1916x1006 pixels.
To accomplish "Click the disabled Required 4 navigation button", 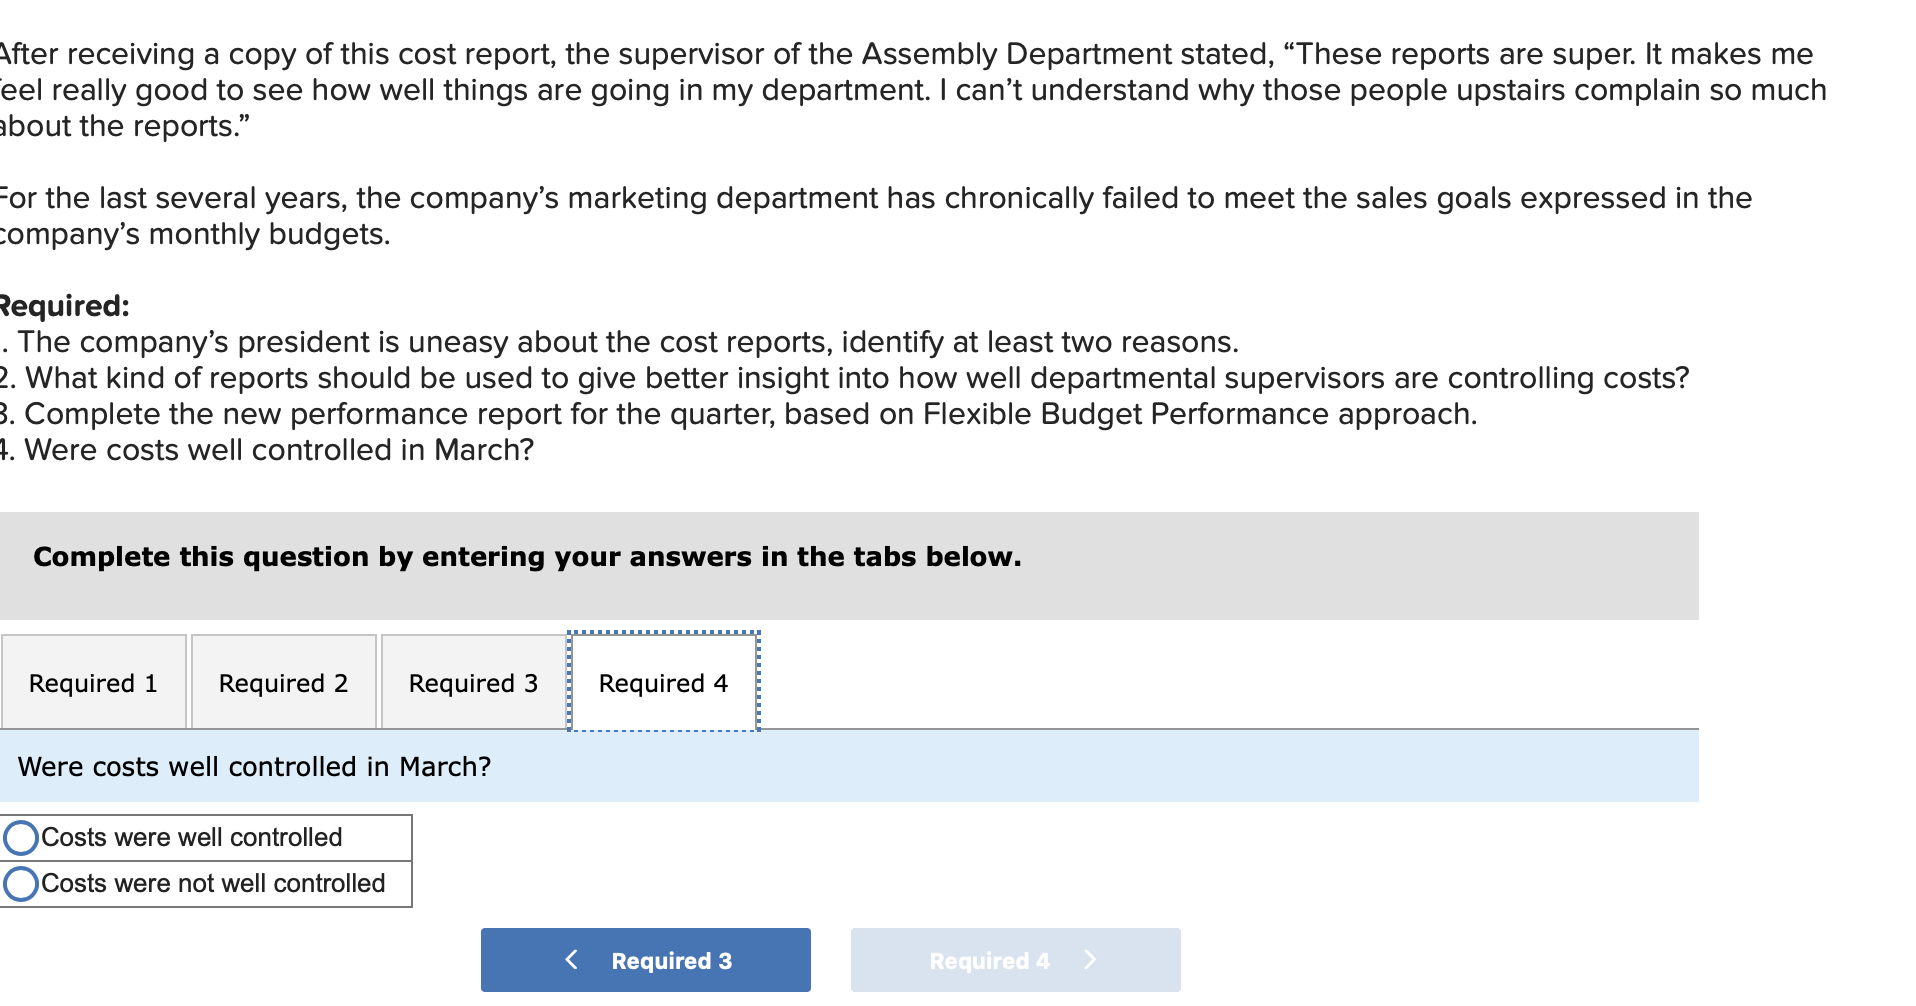I will [x=1015, y=959].
